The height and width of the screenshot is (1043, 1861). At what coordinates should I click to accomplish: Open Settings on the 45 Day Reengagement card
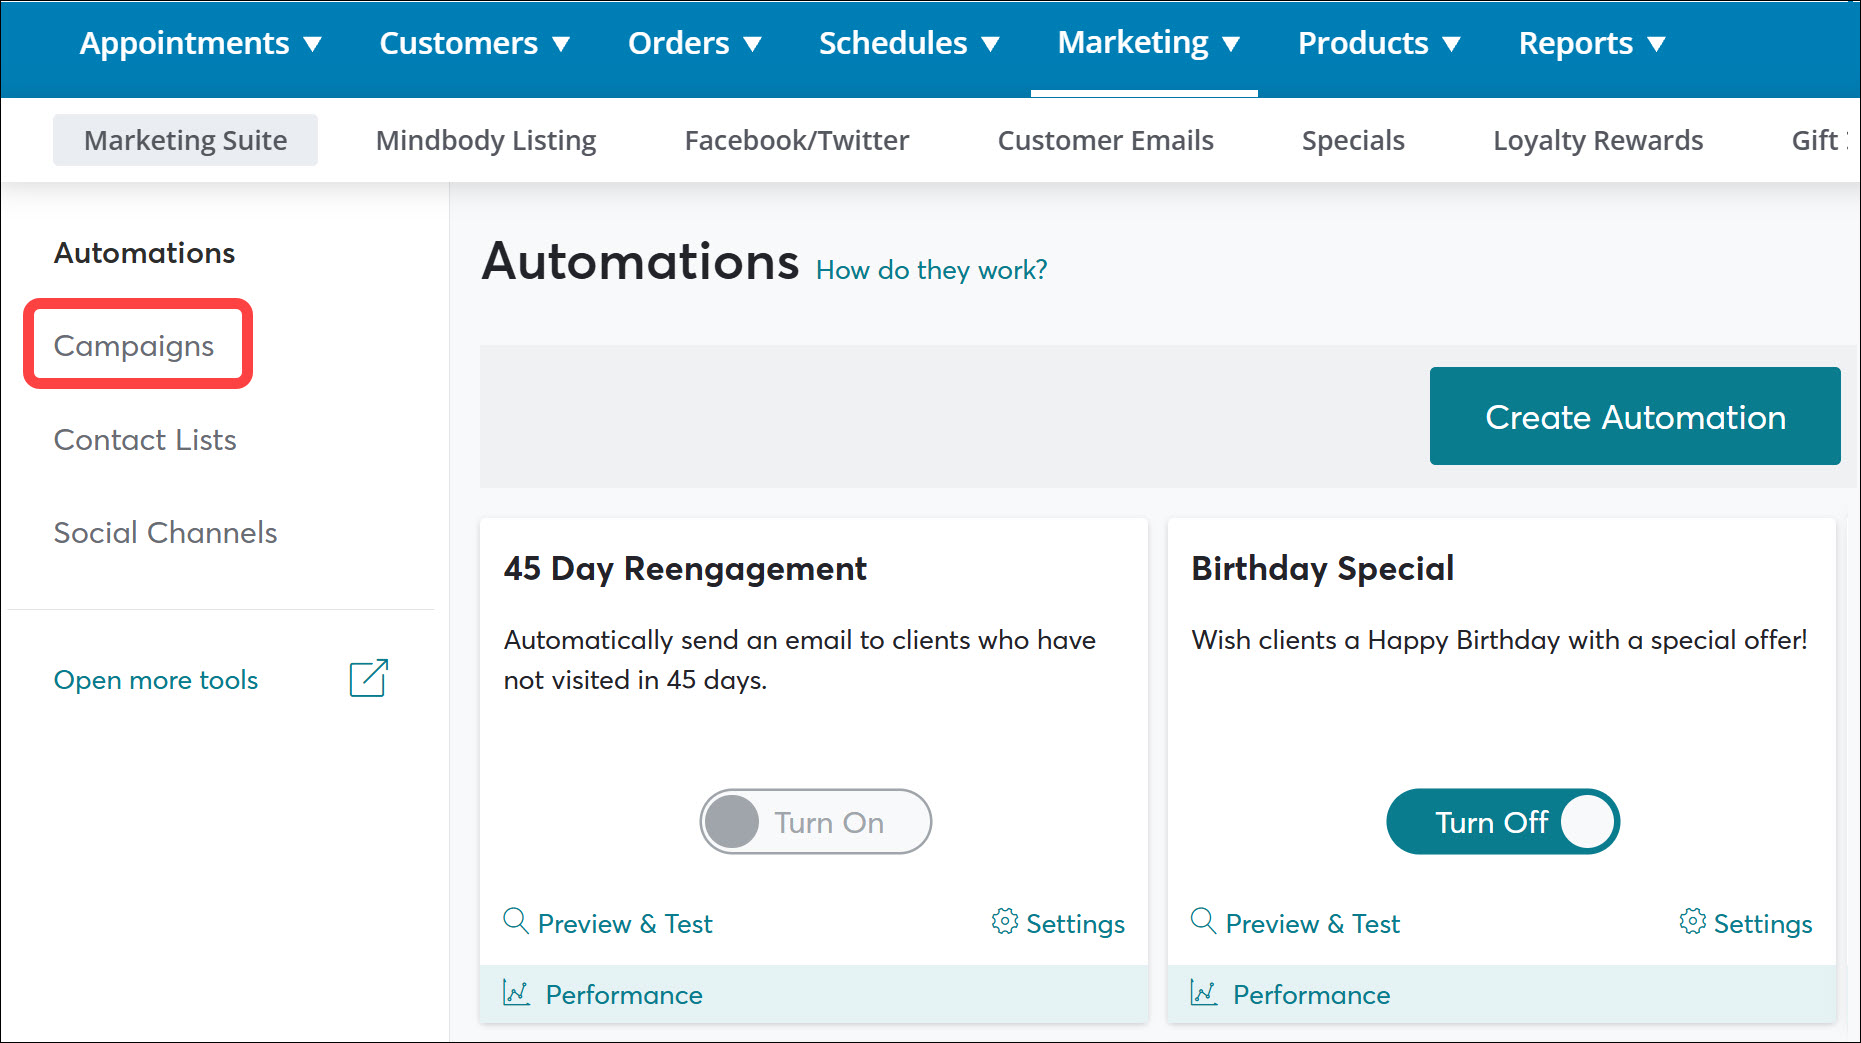point(1058,923)
